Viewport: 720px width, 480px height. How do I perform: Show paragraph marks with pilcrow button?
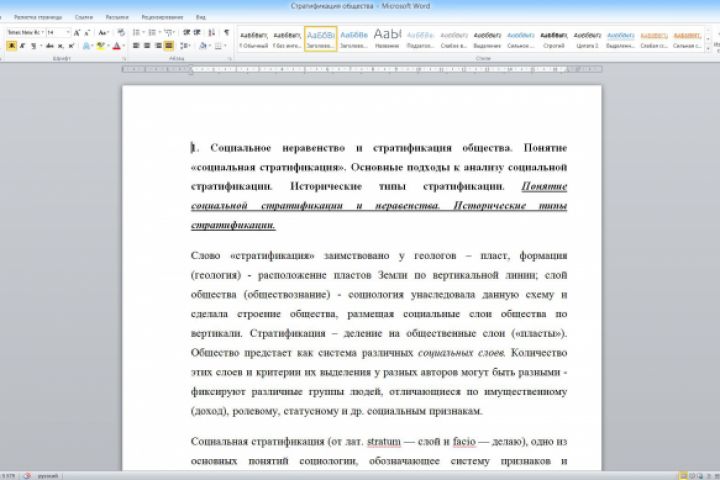pyautogui.click(x=226, y=33)
